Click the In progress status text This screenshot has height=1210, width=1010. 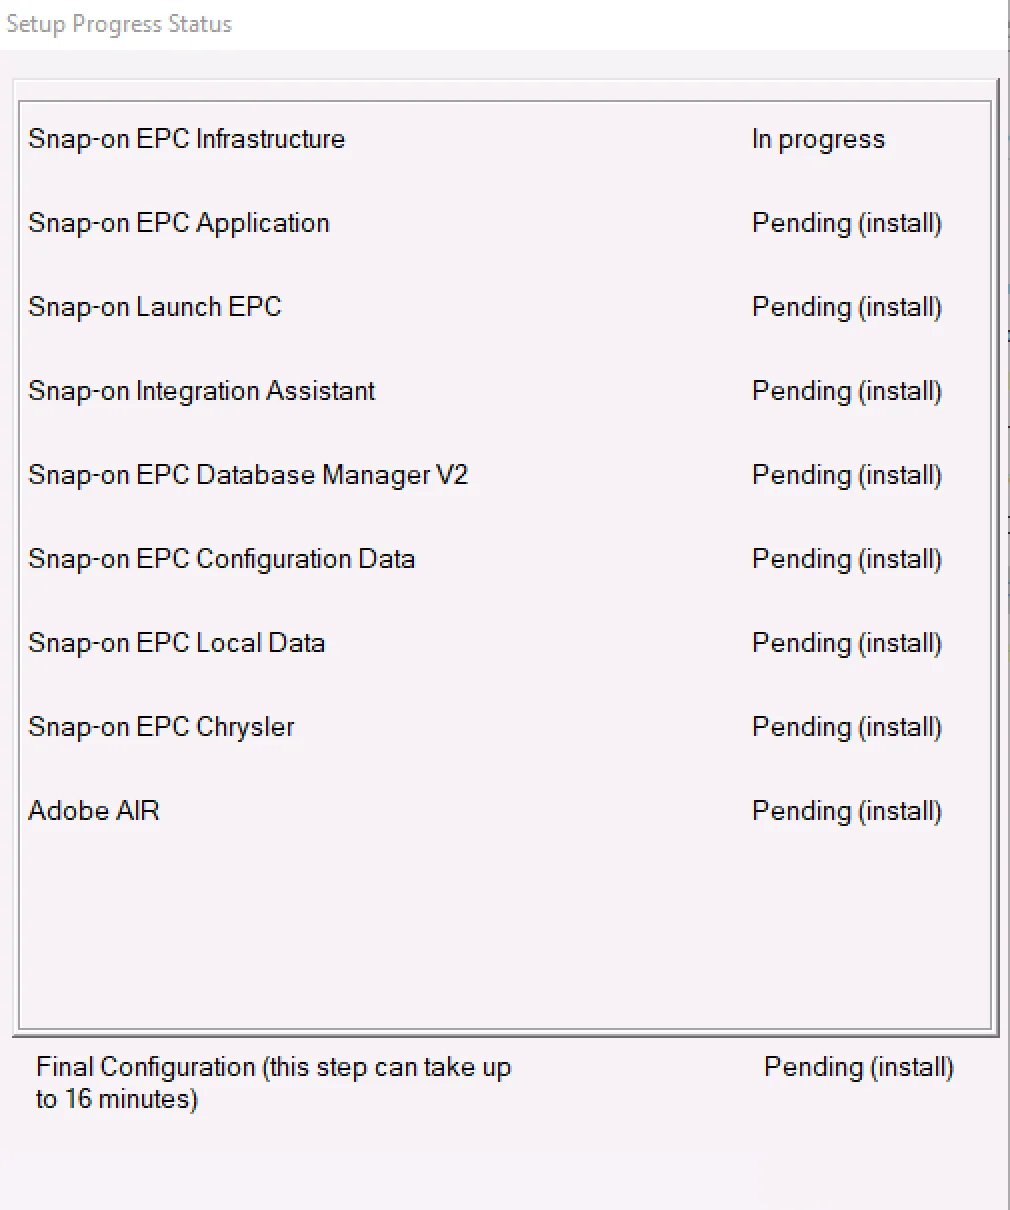(x=818, y=139)
